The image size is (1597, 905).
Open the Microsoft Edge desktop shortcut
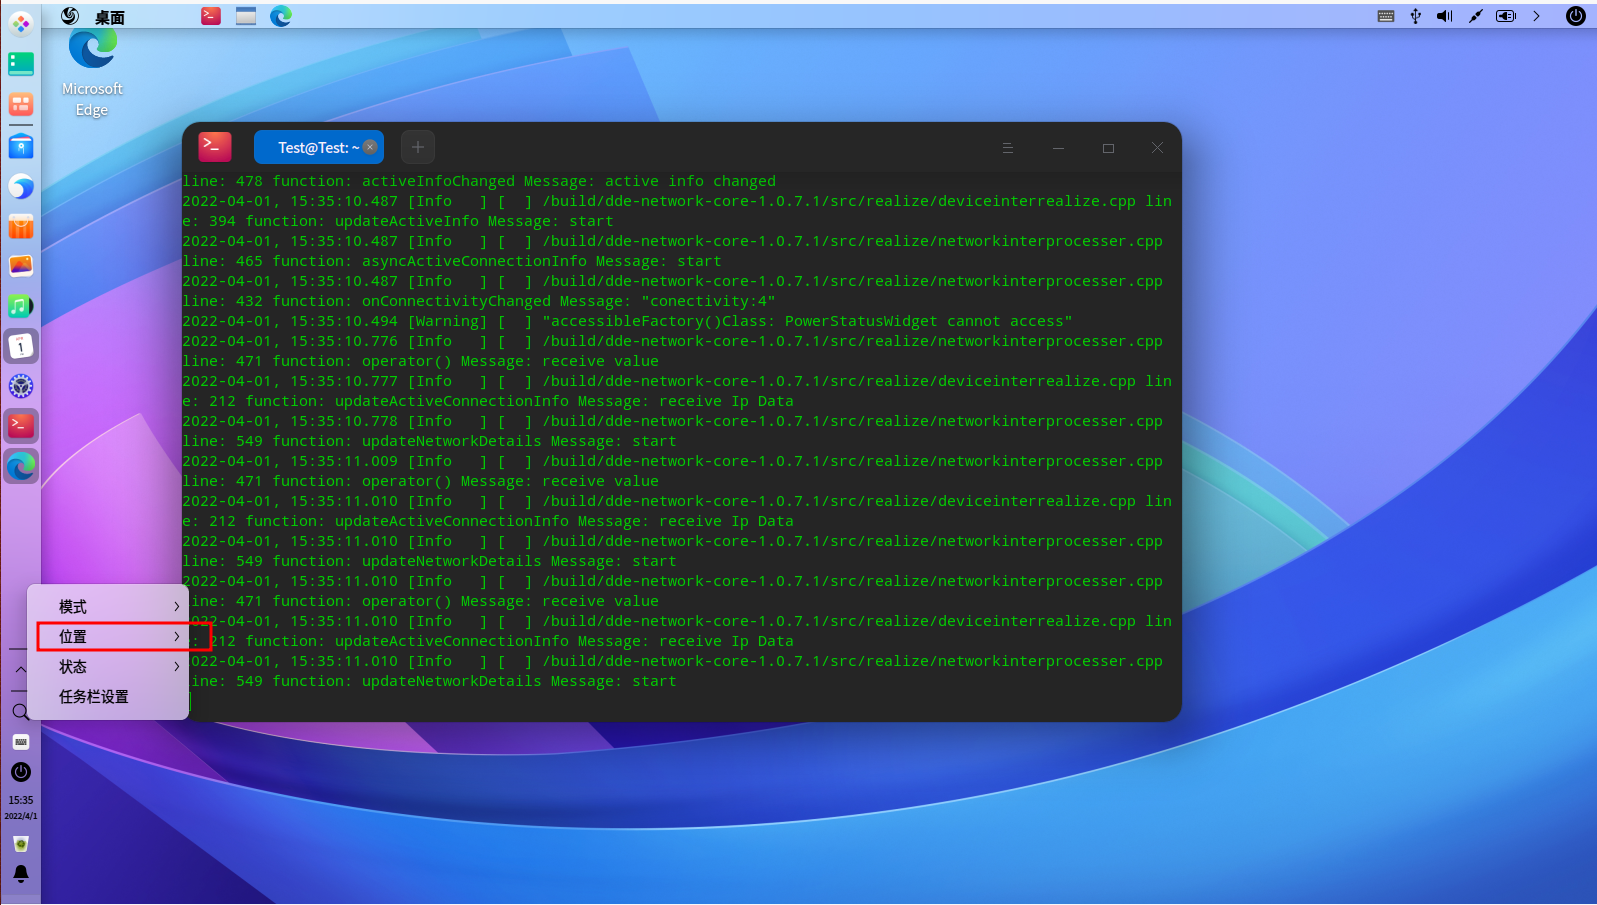point(92,73)
